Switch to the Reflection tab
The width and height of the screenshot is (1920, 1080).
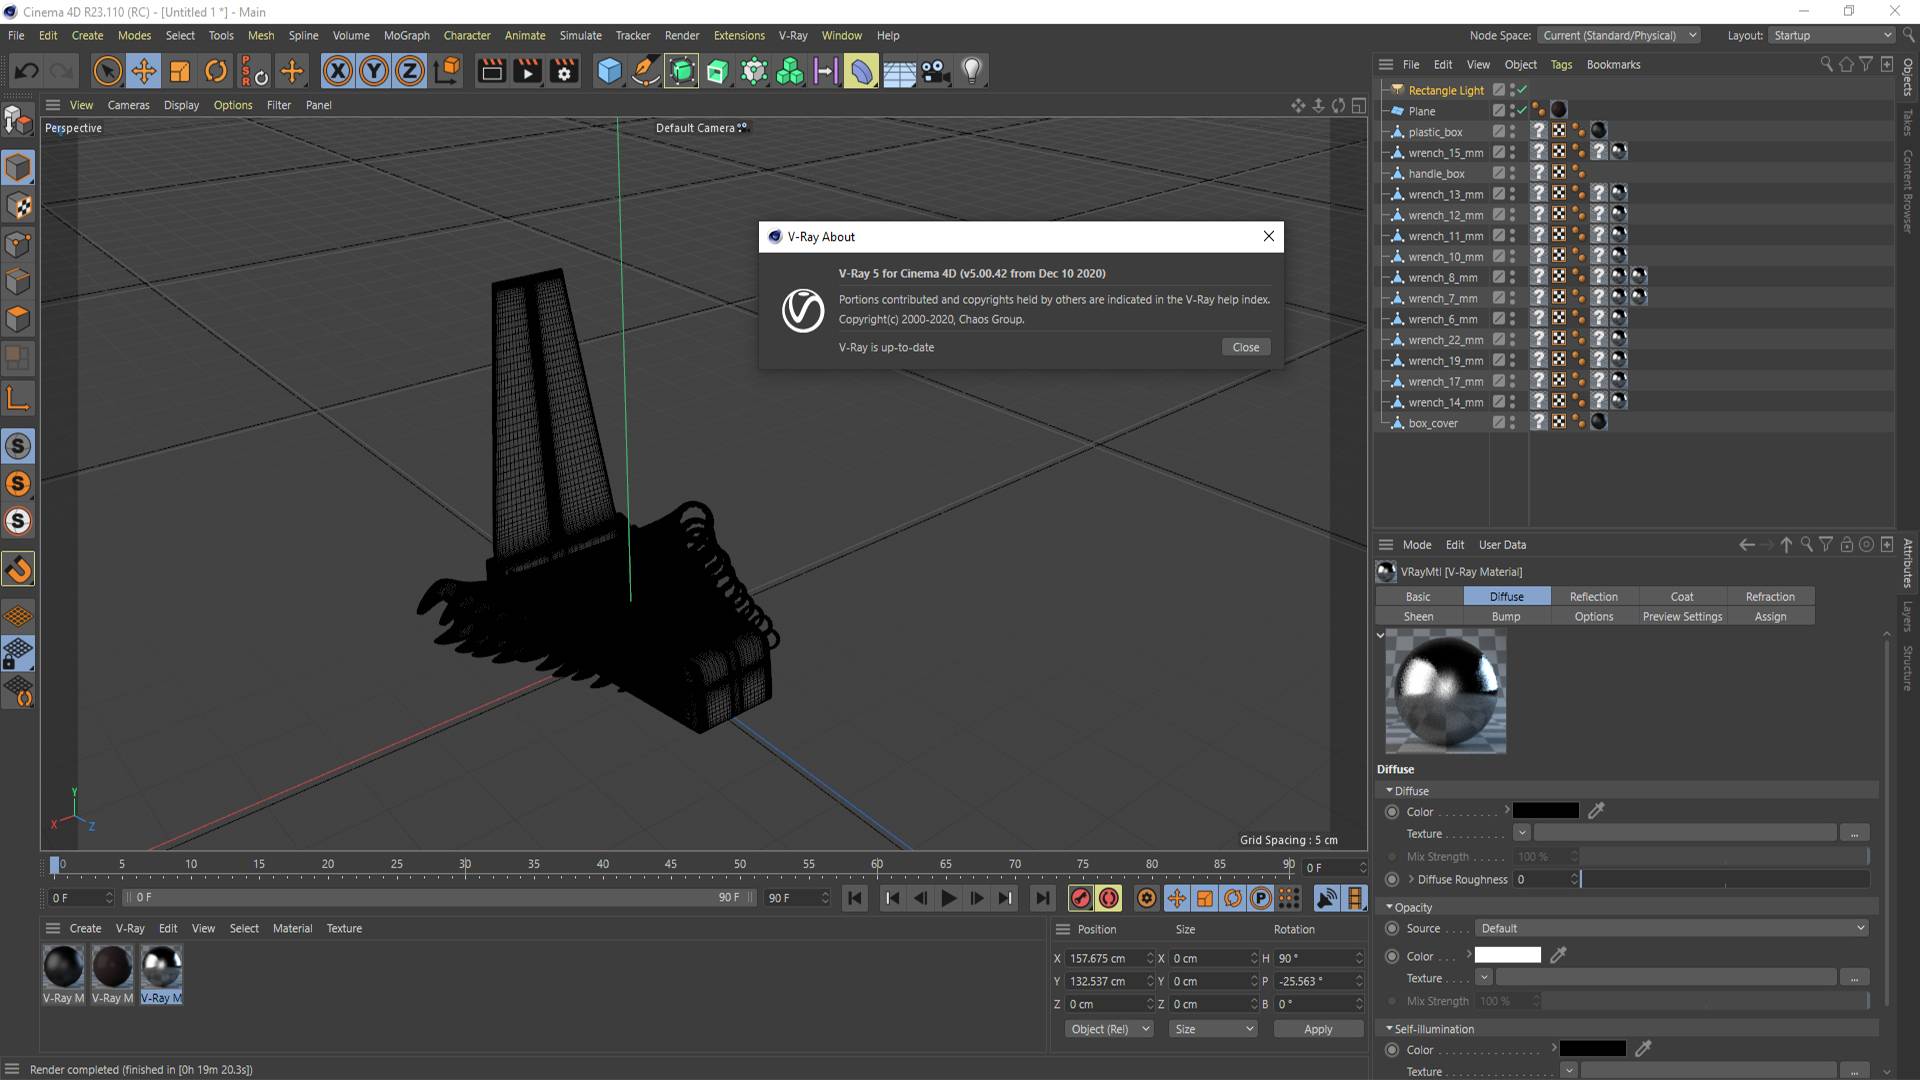tap(1593, 597)
